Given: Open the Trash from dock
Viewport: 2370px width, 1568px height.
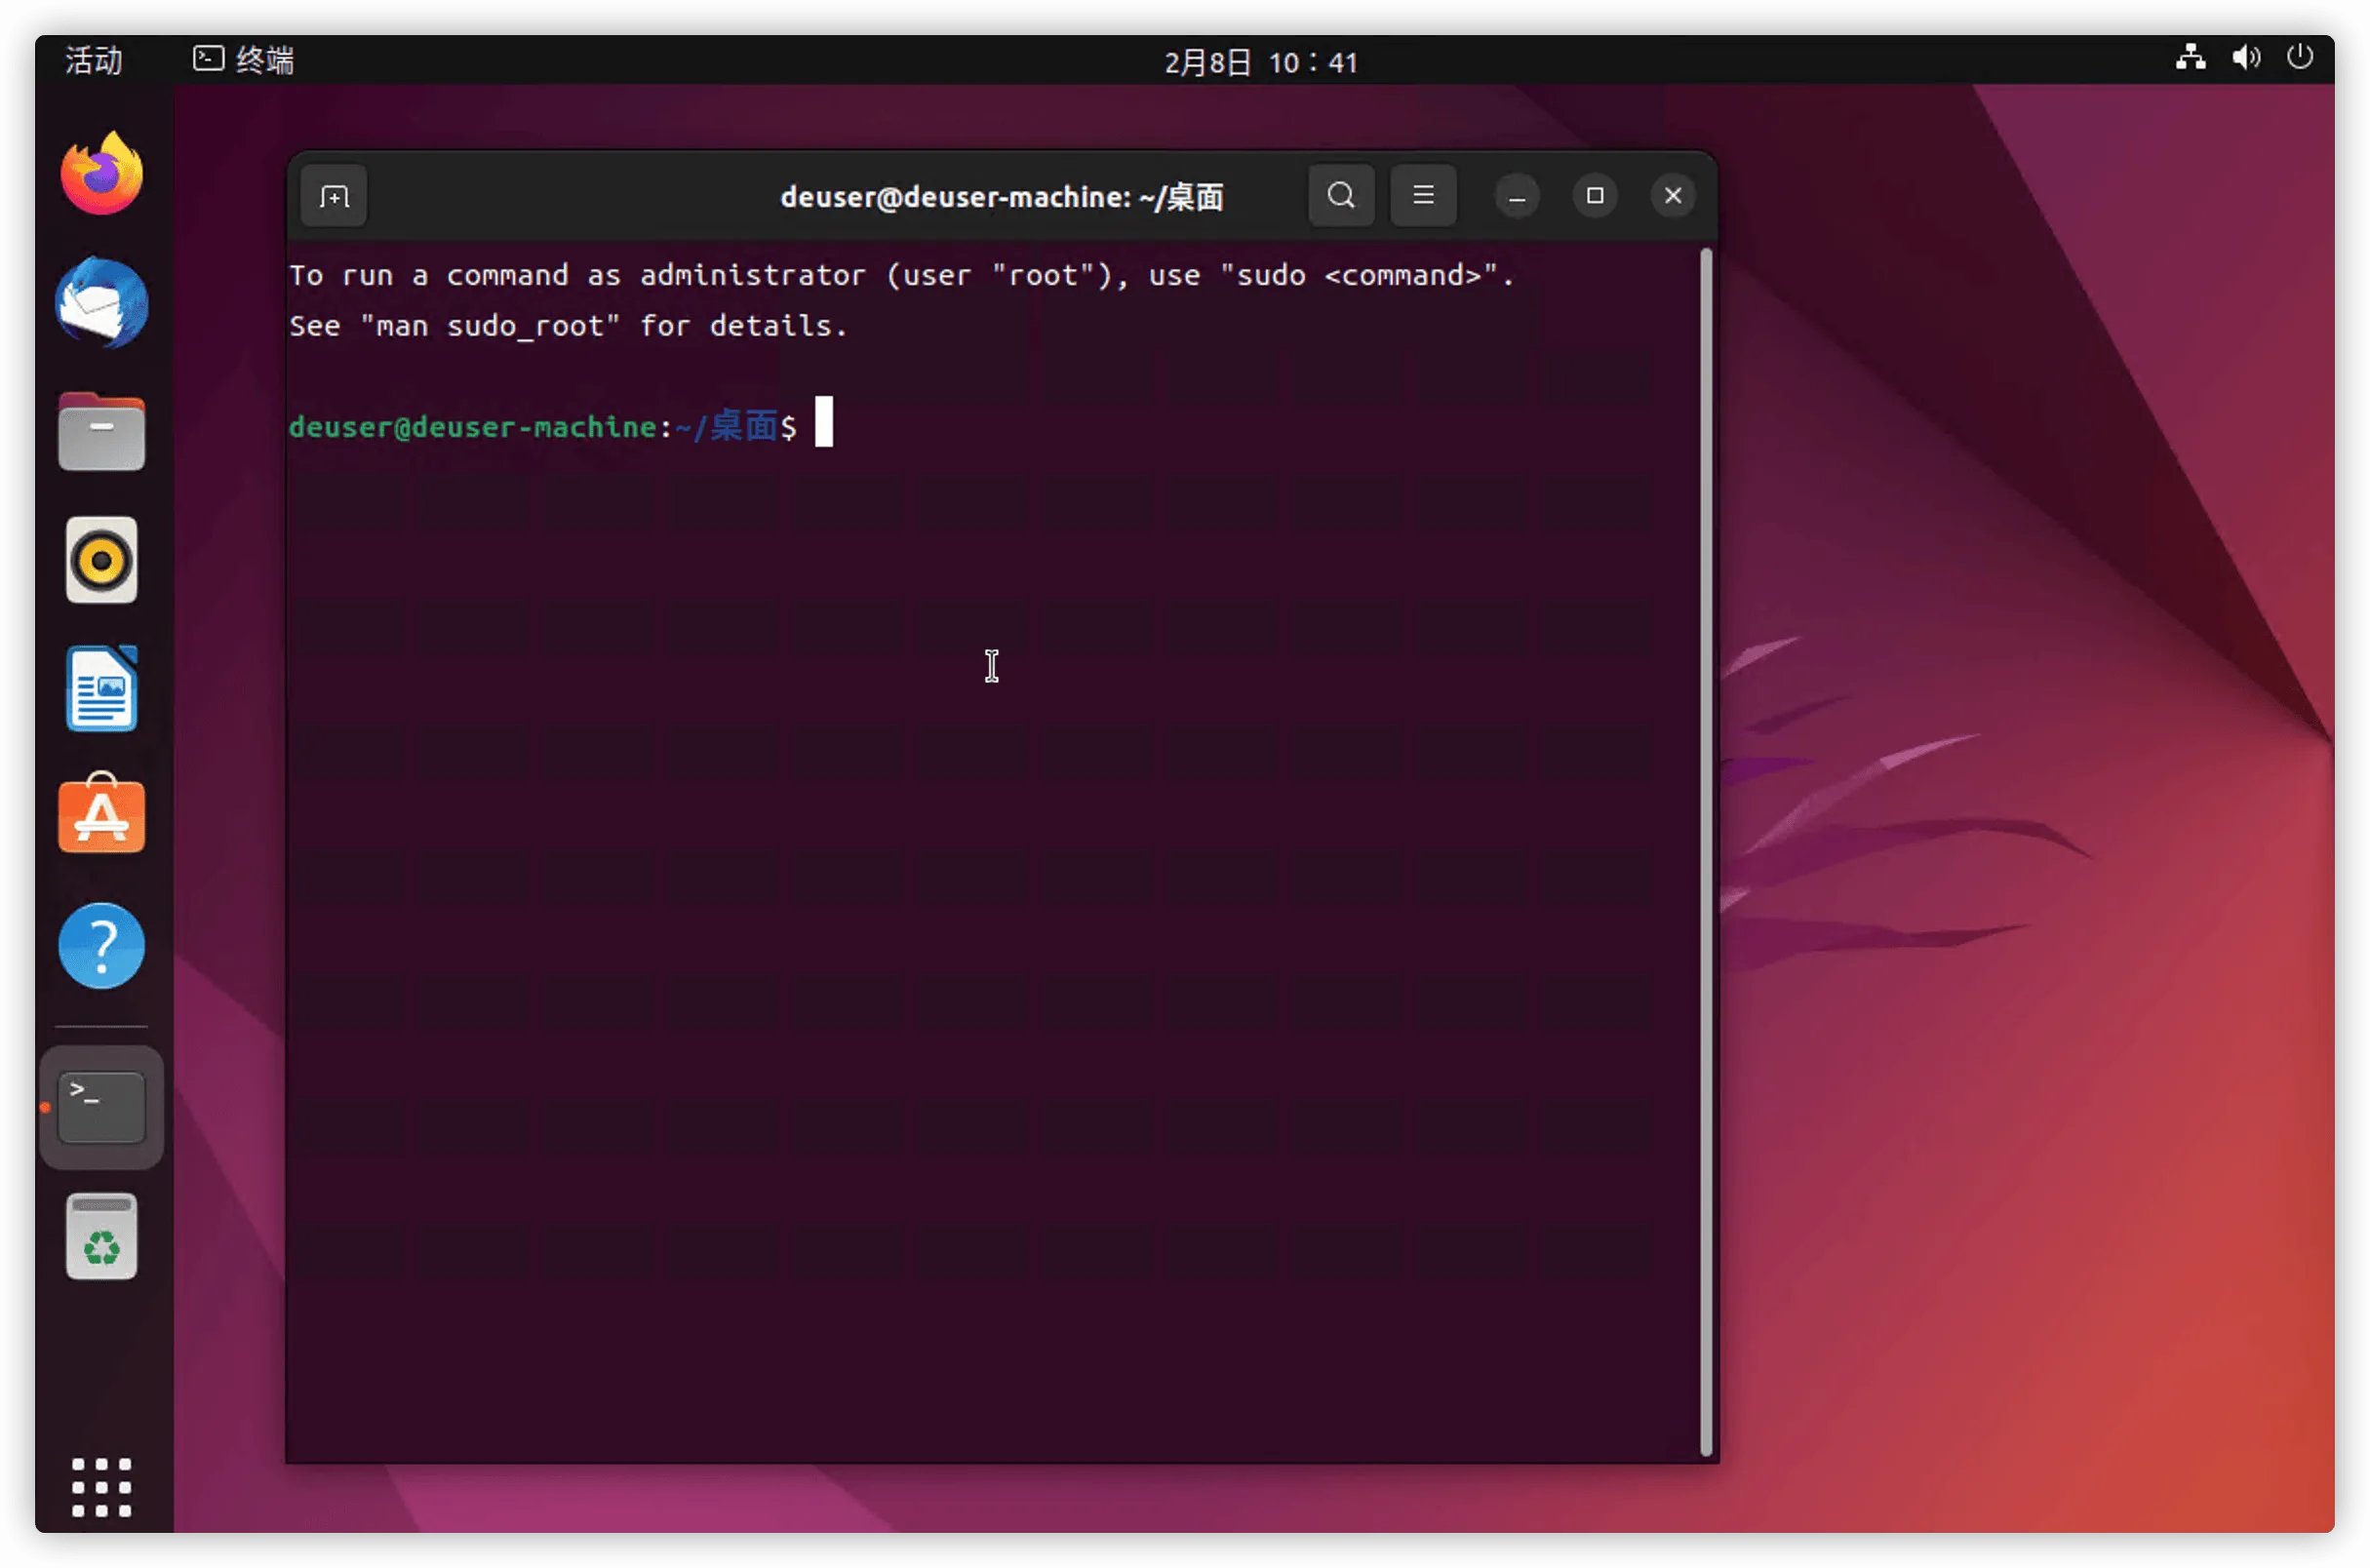Looking at the screenshot, I should pyautogui.click(x=101, y=1237).
